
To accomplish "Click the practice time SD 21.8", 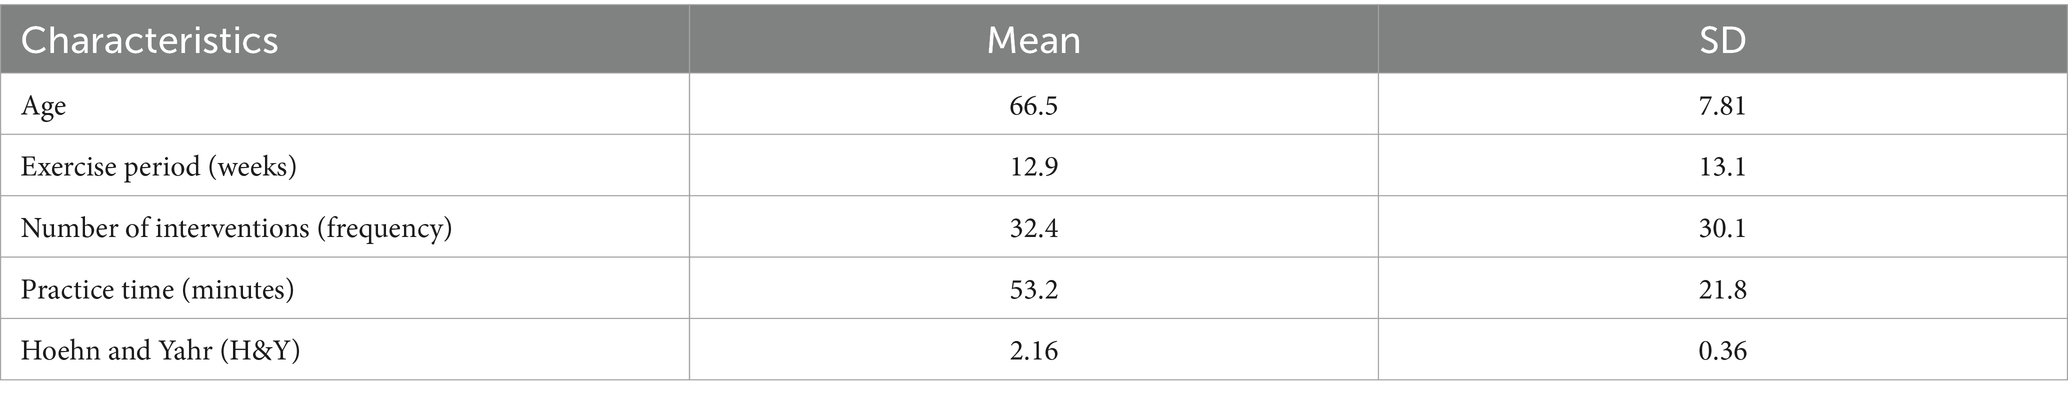I will (x=1722, y=290).
